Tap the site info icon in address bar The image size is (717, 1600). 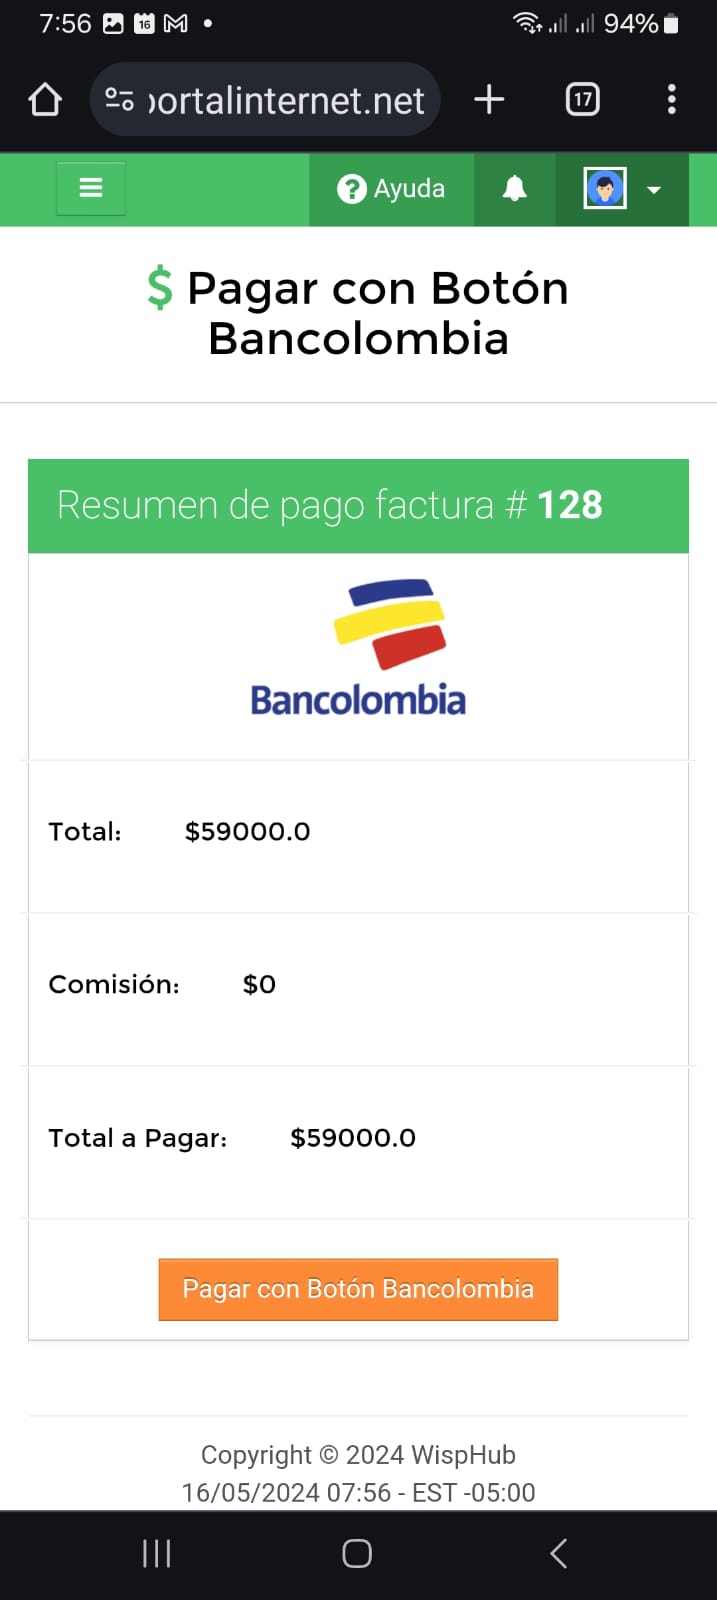(x=119, y=100)
